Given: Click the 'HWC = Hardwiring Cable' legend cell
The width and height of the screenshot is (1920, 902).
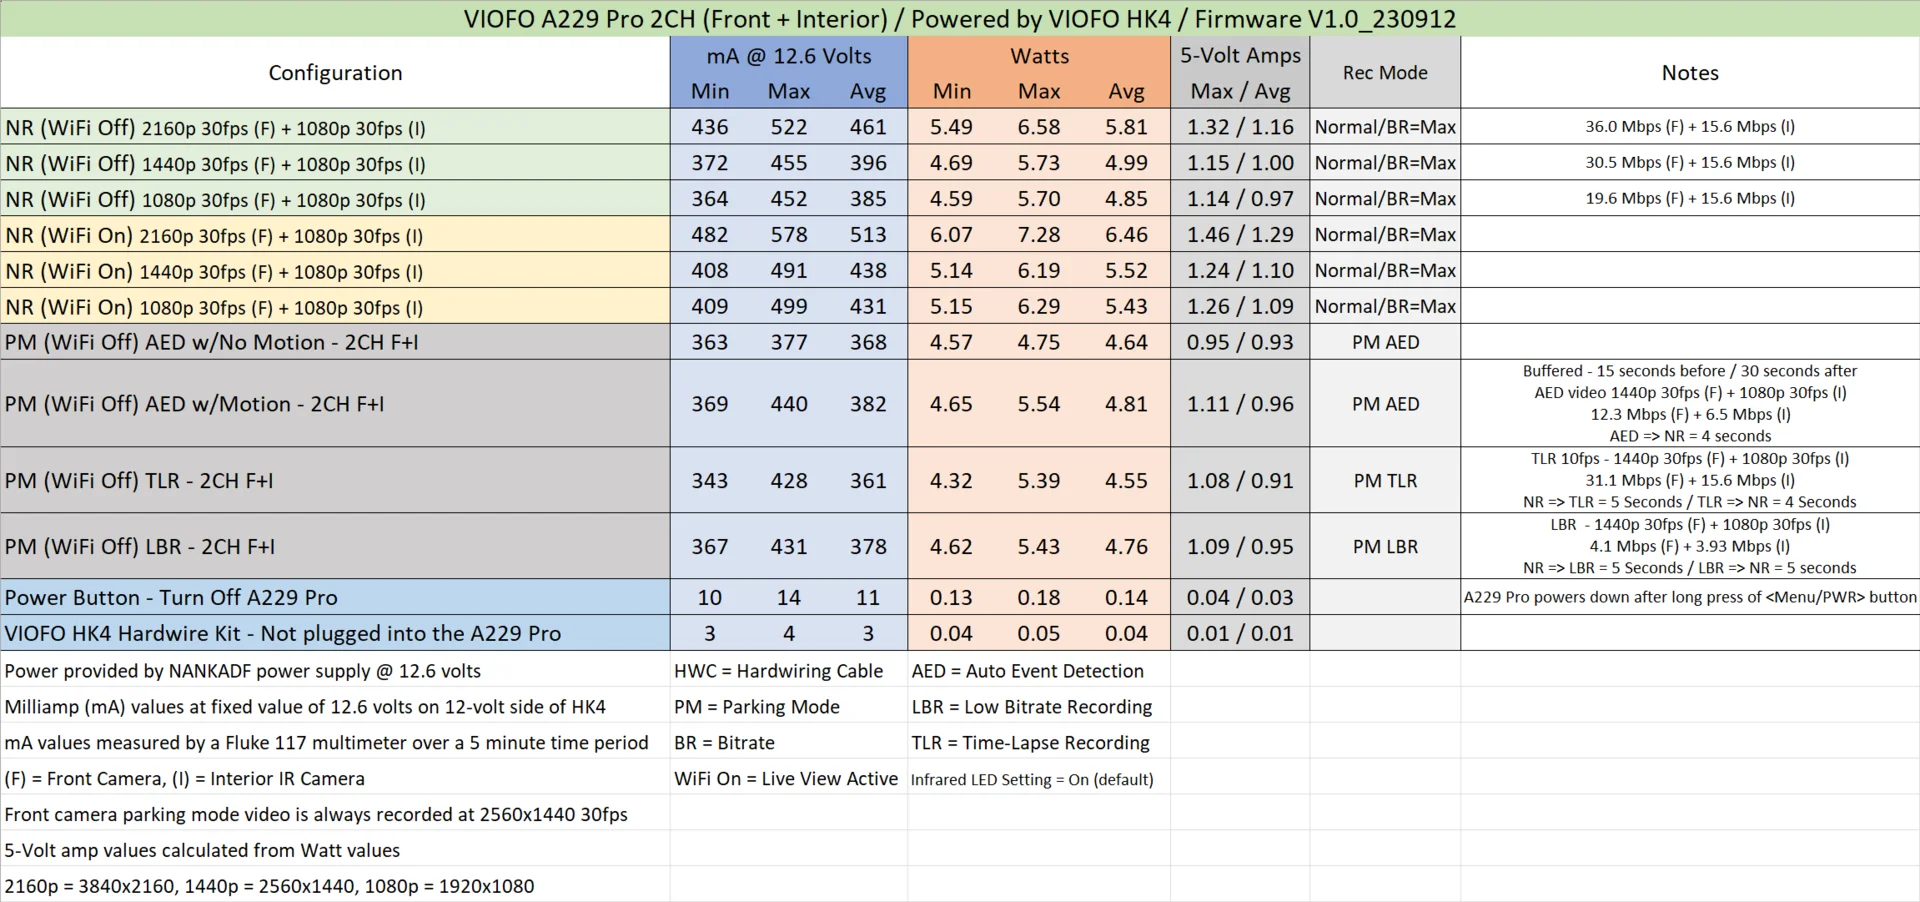Looking at the screenshot, I should [789, 671].
